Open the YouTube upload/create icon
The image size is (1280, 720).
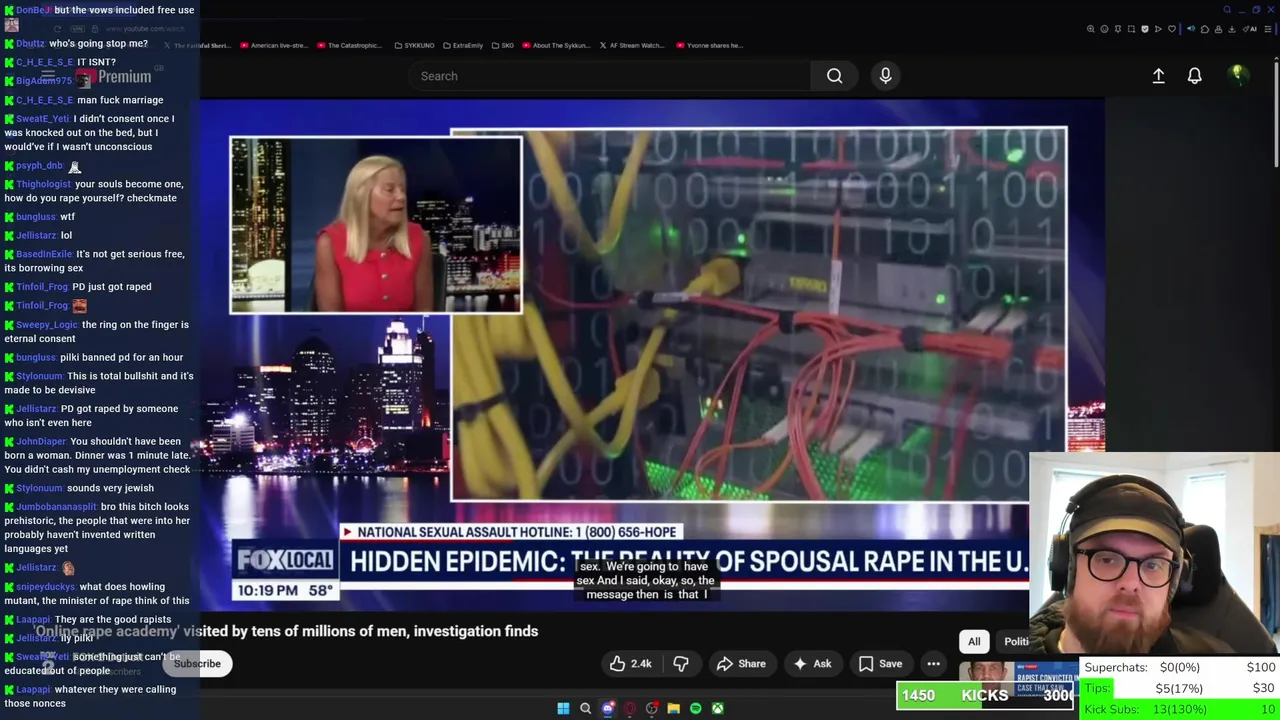(1158, 76)
